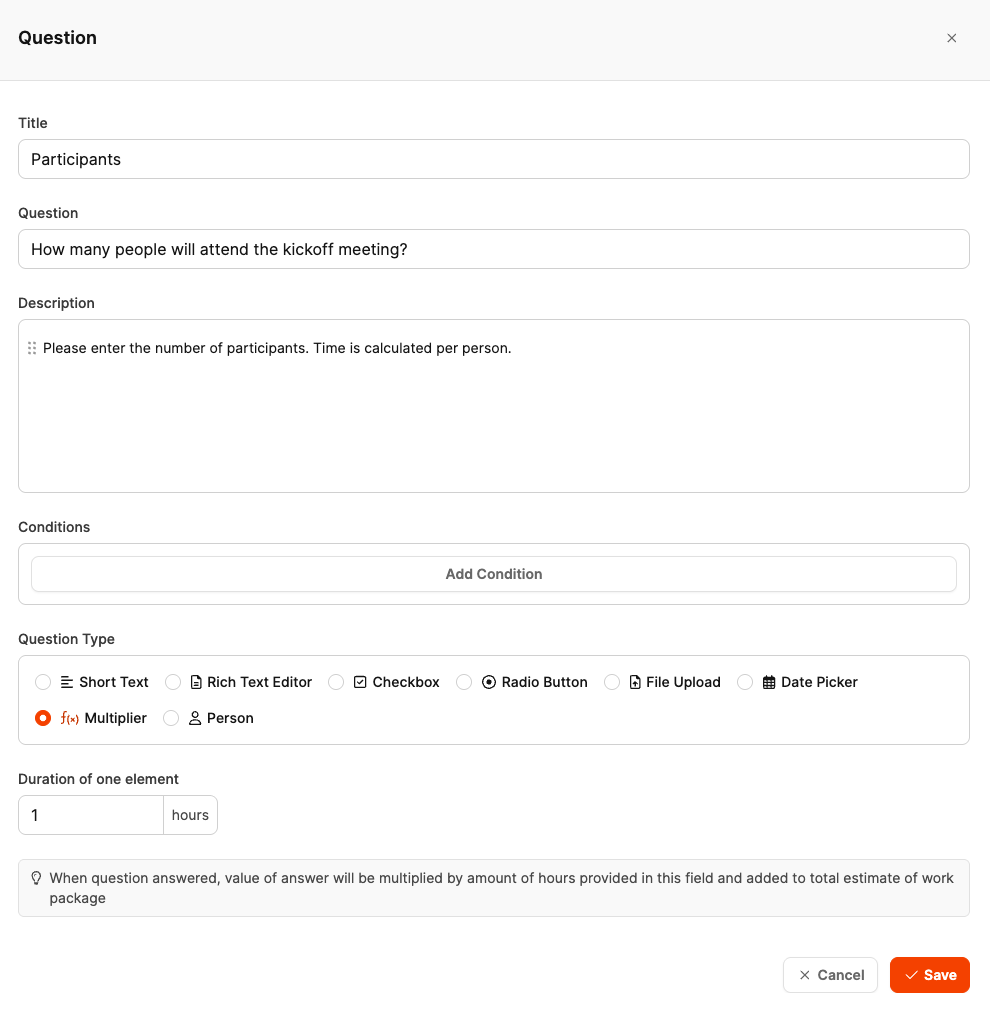Viewport: 990px width, 1019px height.
Task: Click the Person type icon
Action: tap(195, 718)
